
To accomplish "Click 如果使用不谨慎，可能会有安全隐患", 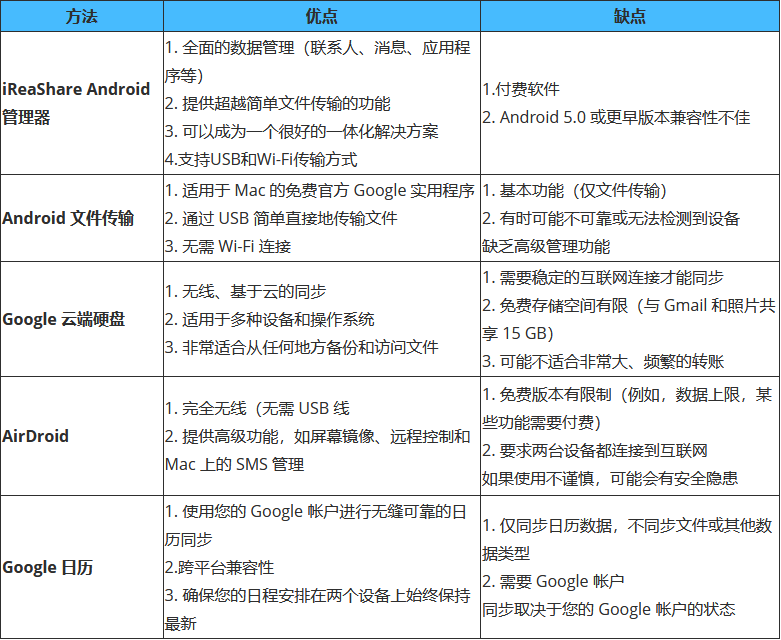I will (610, 479).
